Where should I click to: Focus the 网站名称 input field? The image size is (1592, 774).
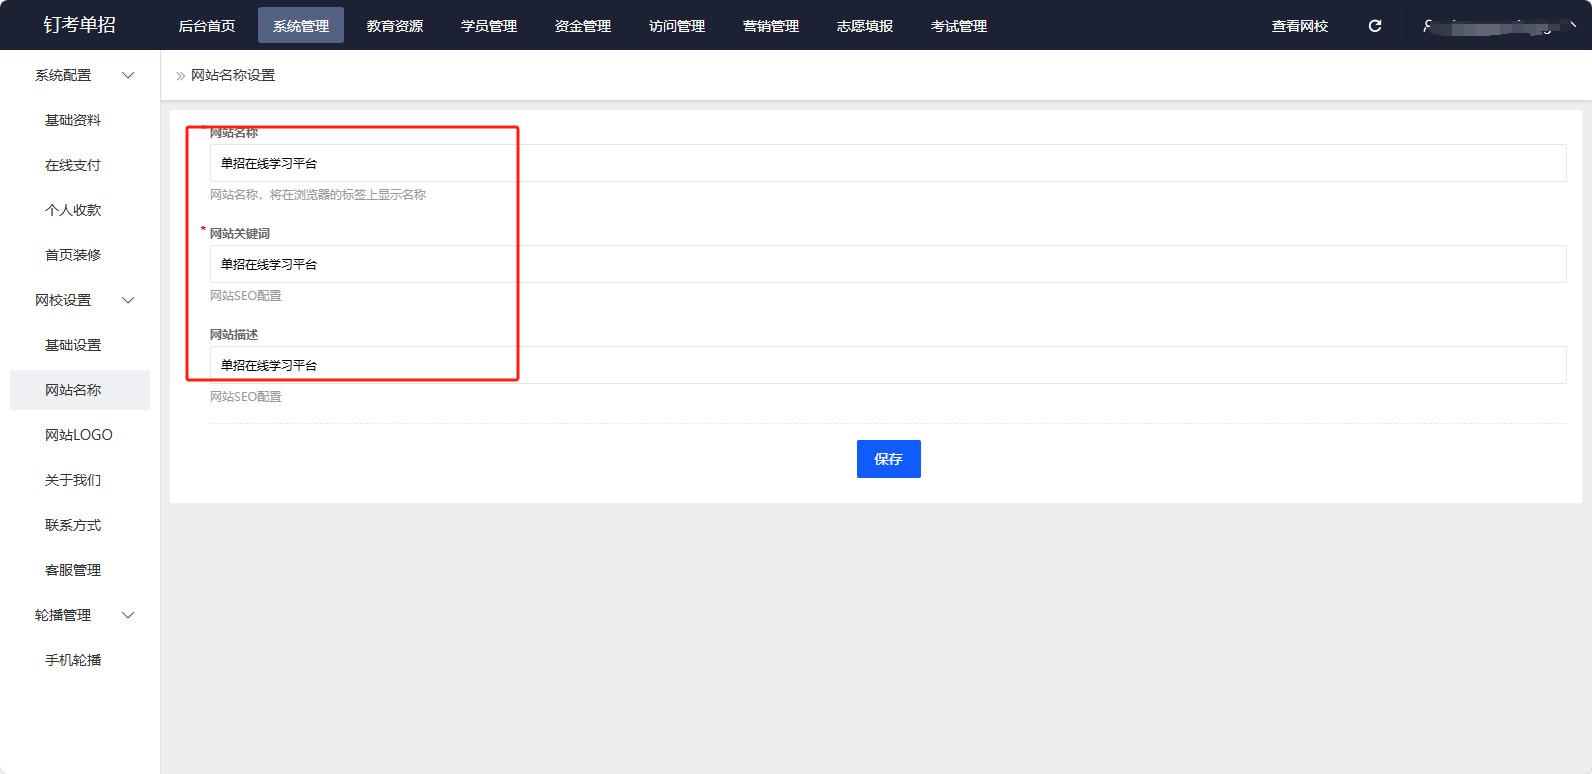point(888,163)
